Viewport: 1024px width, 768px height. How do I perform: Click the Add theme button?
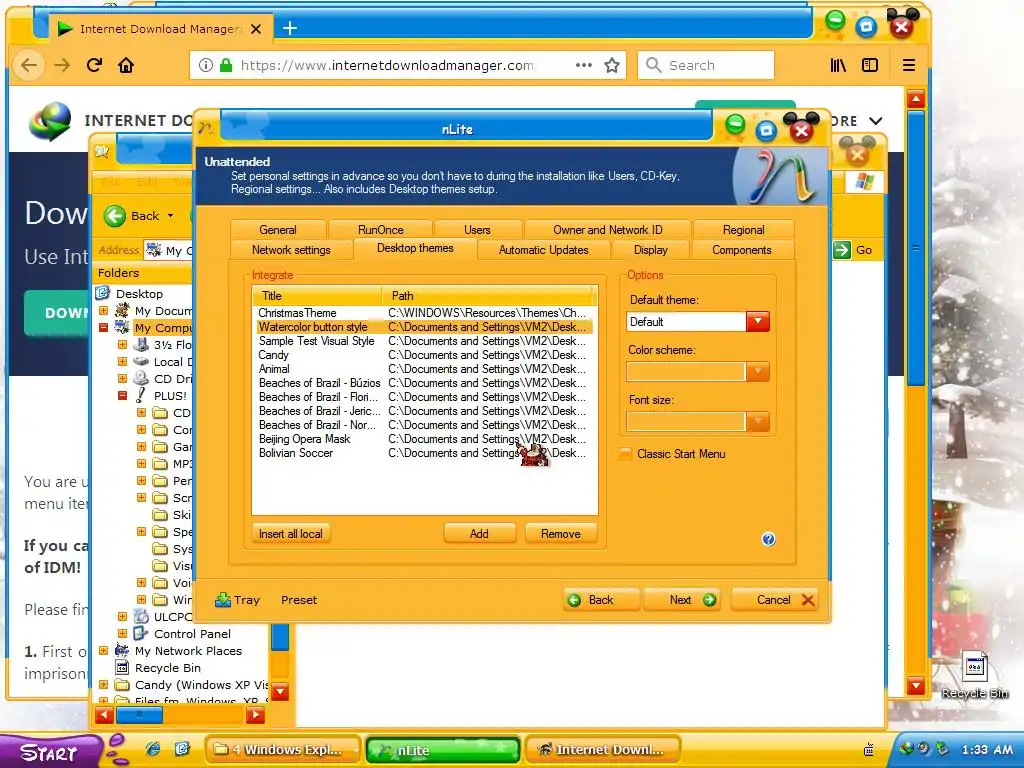pos(479,534)
